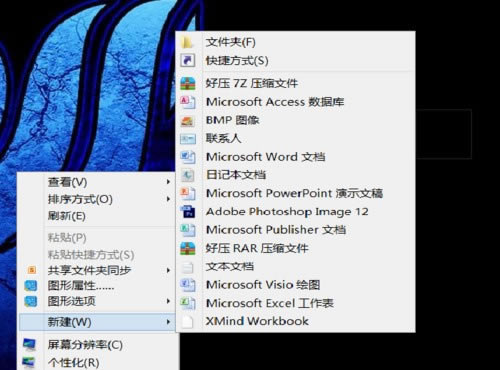This screenshot has width=500, height=370.
Task: Click the Microsoft Access database icon
Action: pos(188,102)
